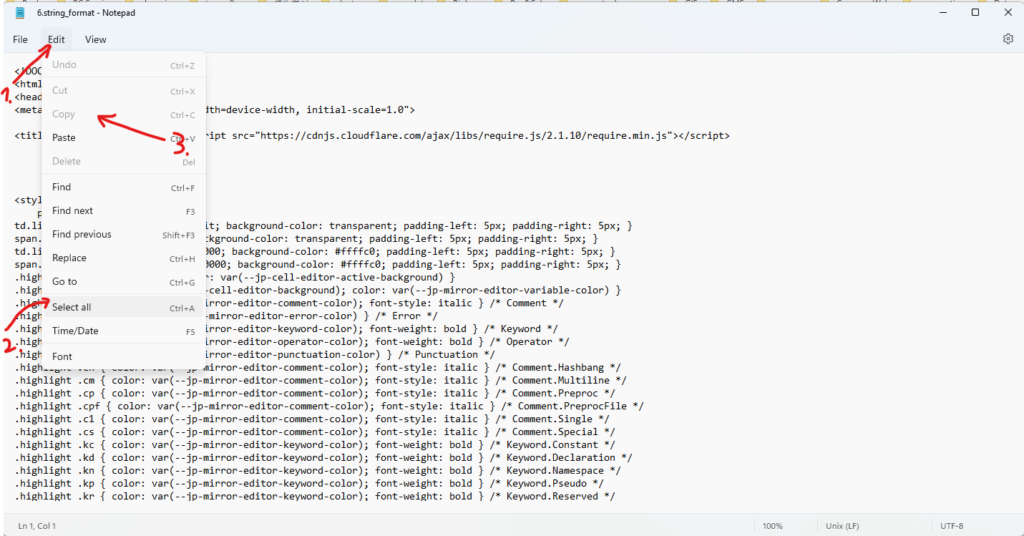Viewport: 1024px width, 536px height.
Task: Close the open Edit menu
Action: pos(56,40)
